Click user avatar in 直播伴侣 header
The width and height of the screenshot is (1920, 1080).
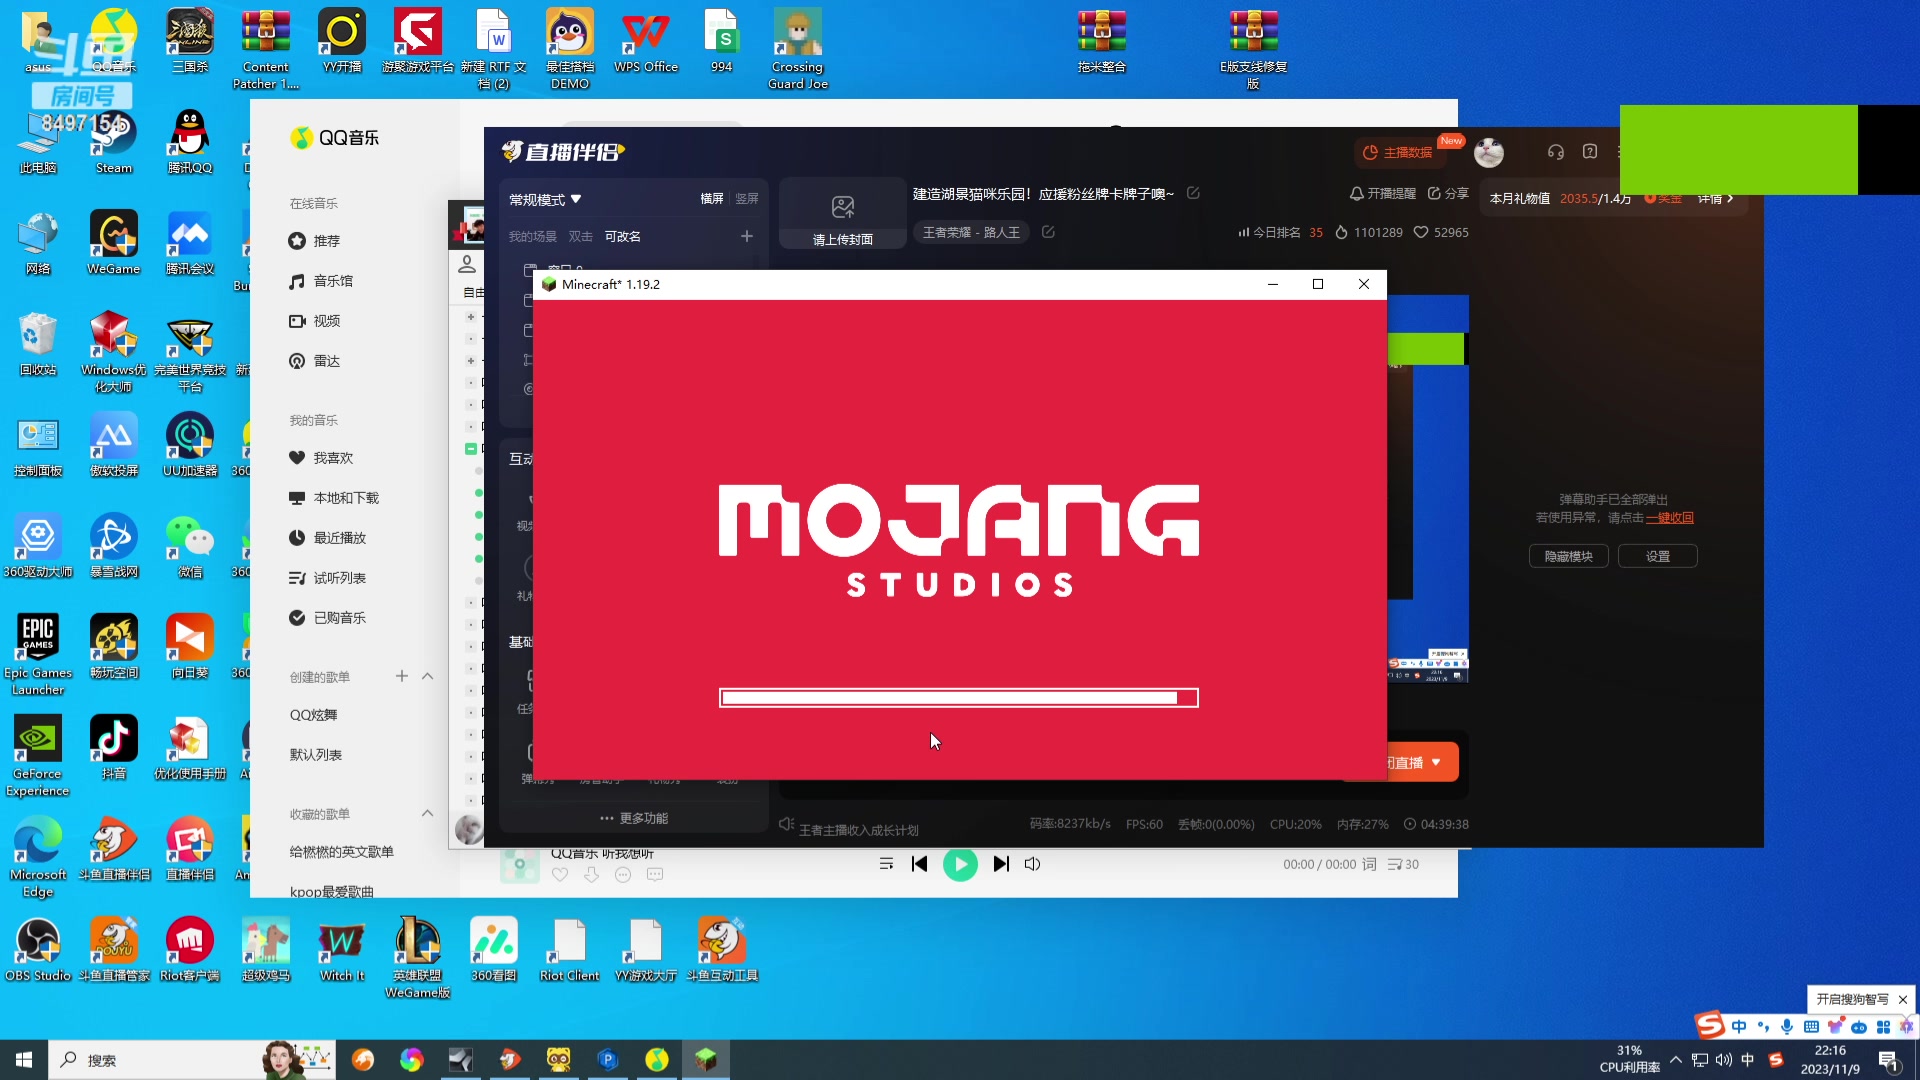pyautogui.click(x=1489, y=152)
